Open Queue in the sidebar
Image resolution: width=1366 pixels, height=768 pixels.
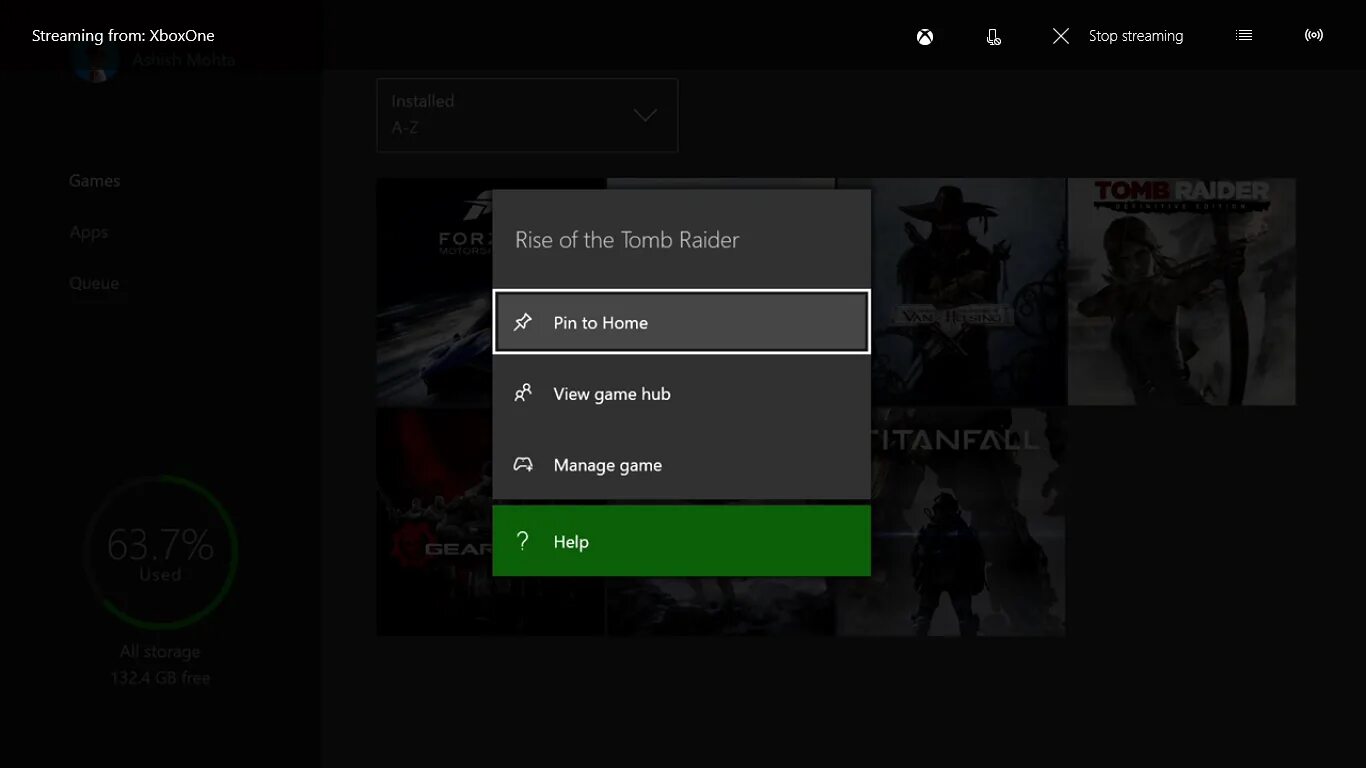(x=94, y=283)
